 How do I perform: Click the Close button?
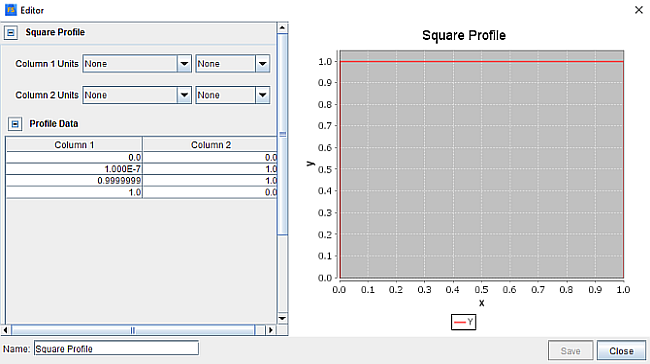(x=621, y=351)
